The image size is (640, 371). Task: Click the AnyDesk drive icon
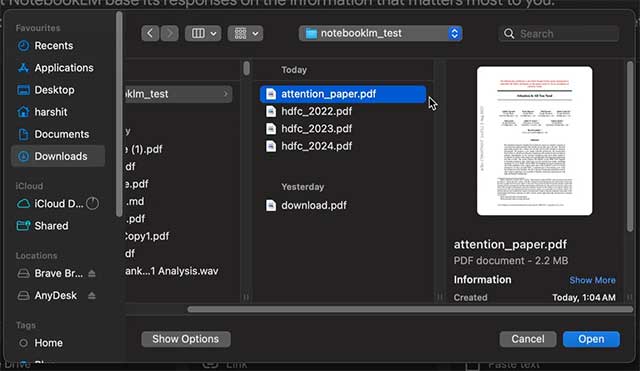coord(24,295)
